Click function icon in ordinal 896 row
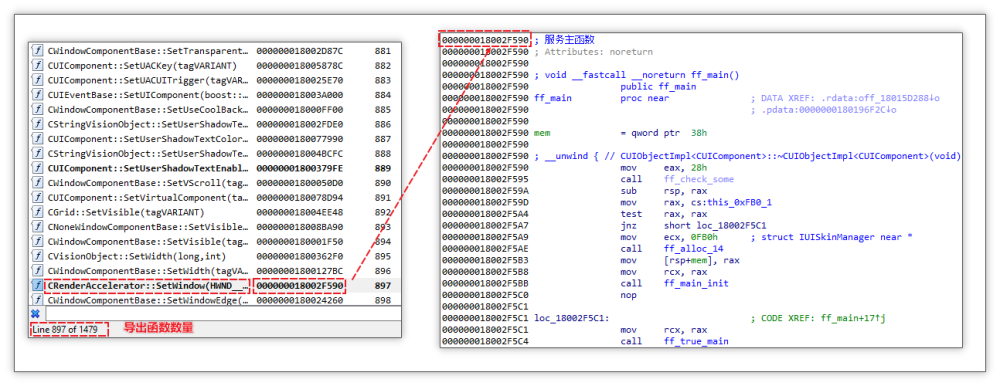The image size is (1000, 386). pos(38,271)
